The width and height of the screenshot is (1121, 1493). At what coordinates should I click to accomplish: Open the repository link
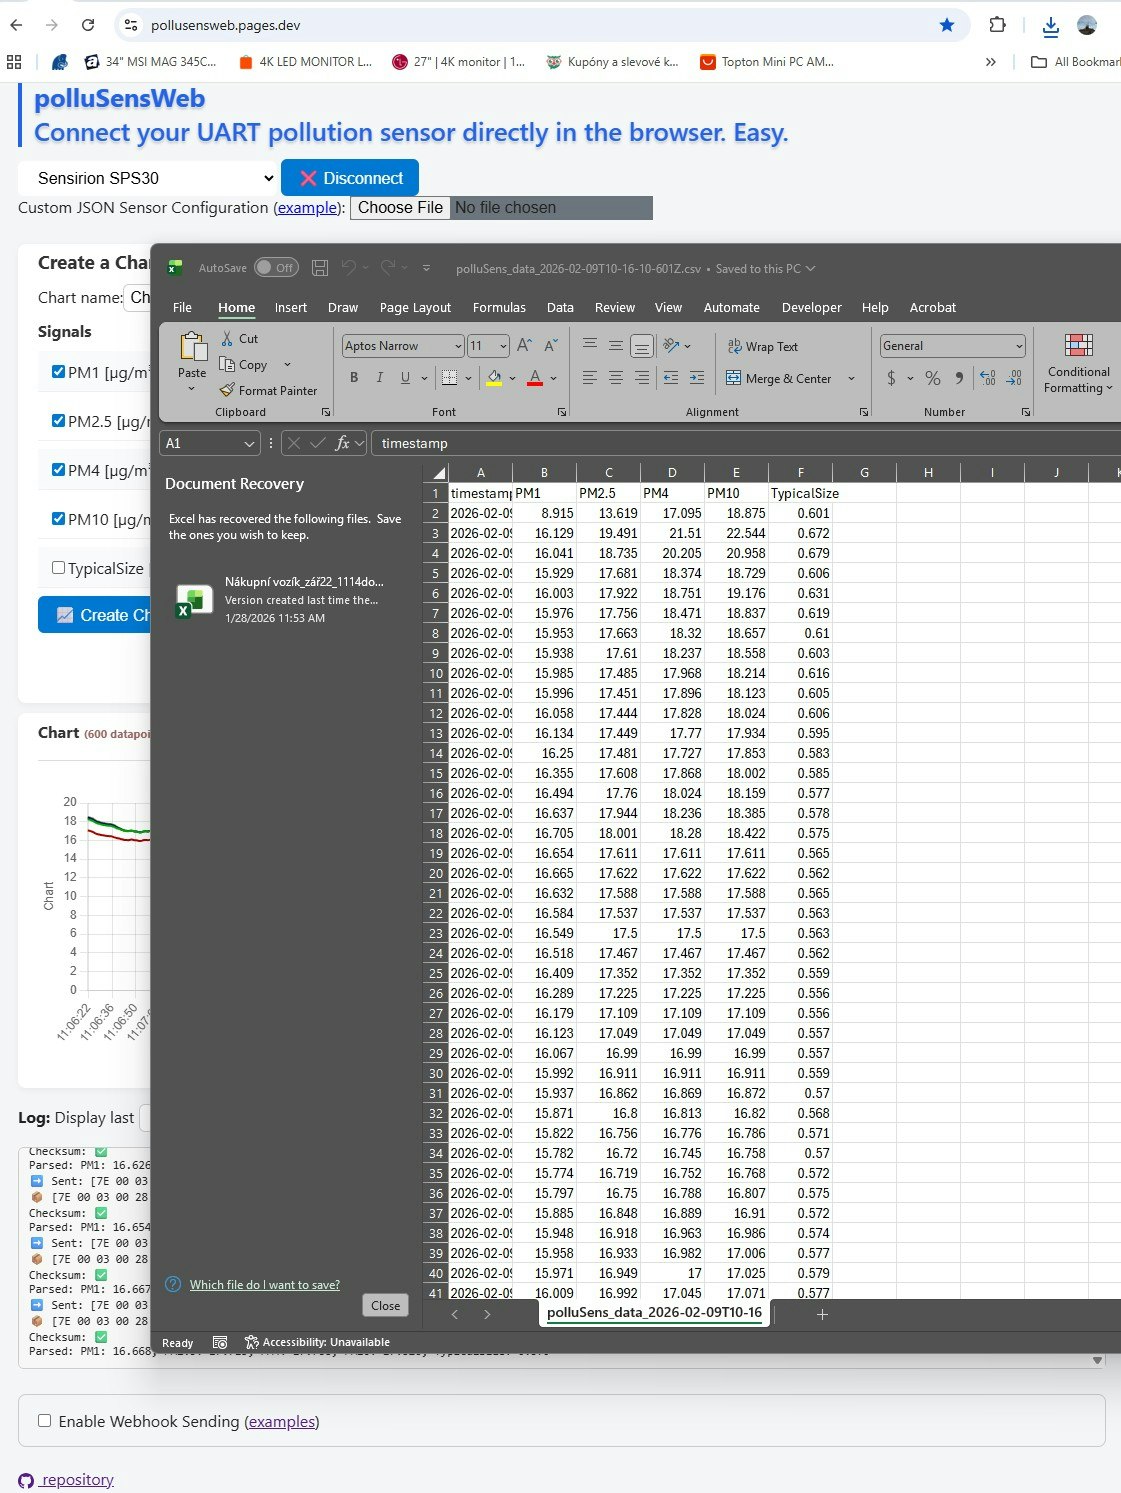tap(77, 1480)
